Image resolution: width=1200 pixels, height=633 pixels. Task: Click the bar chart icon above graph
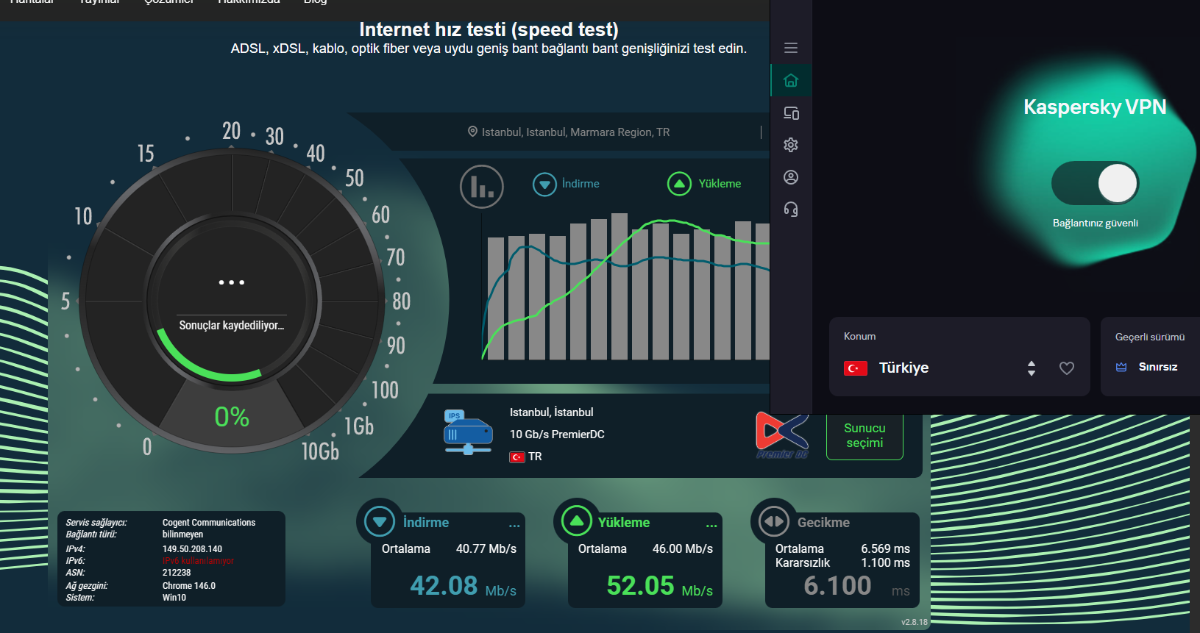482,187
